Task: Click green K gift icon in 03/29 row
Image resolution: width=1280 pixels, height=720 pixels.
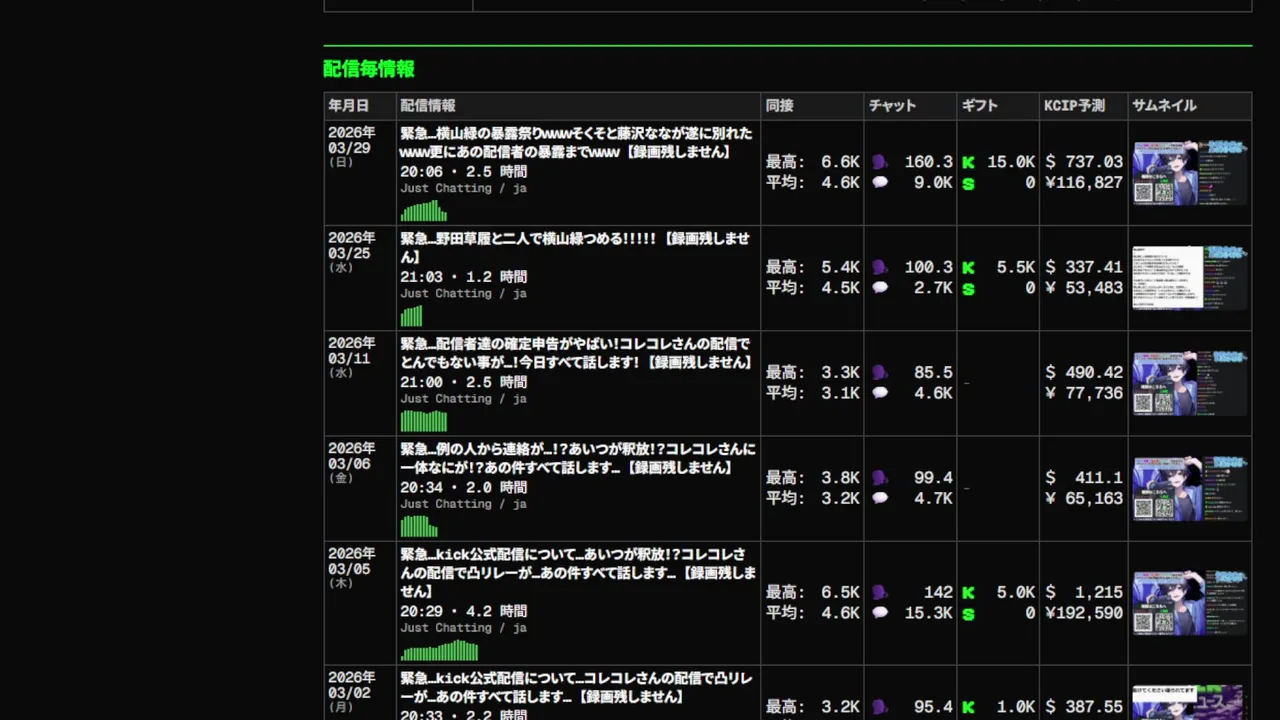Action: [x=968, y=162]
